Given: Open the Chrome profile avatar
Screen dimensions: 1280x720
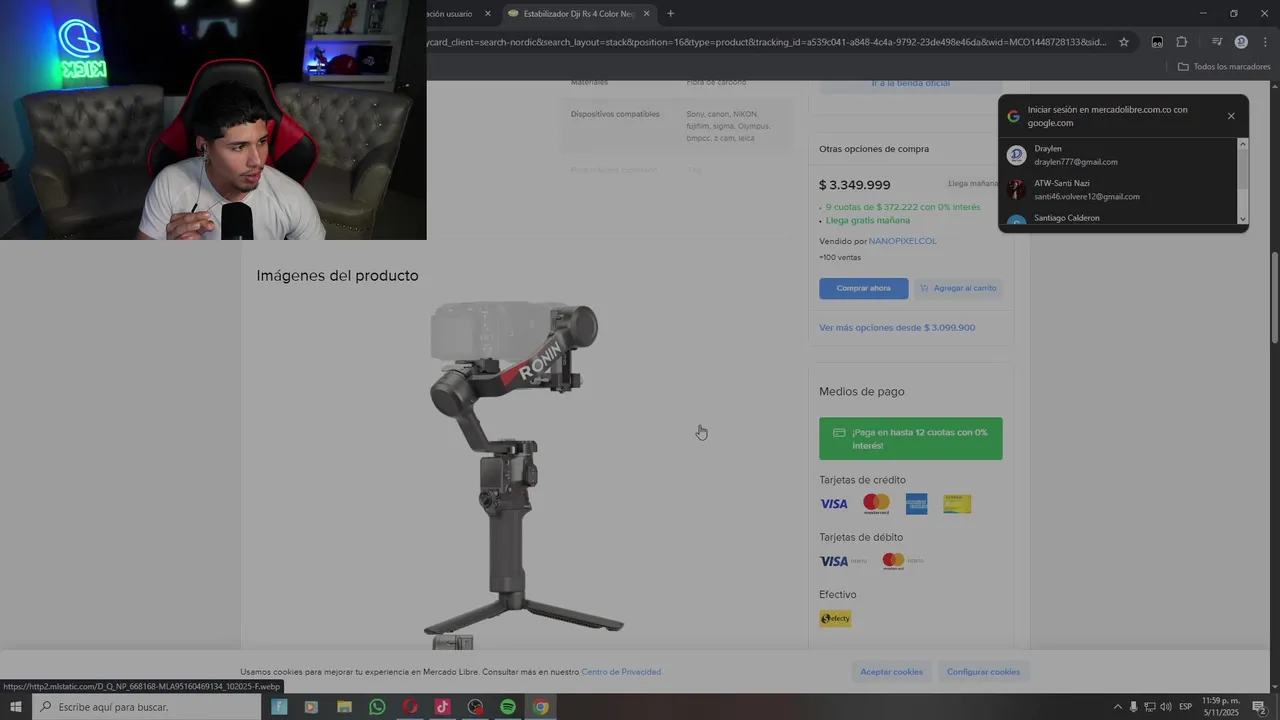Looking at the screenshot, I should pos(1241,42).
